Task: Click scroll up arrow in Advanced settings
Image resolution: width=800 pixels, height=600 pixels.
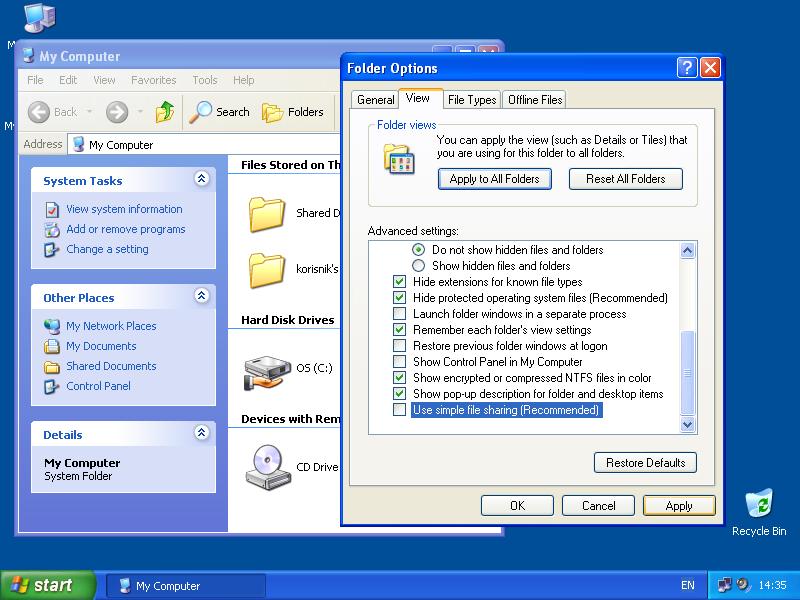Action: pyautogui.click(x=687, y=251)
